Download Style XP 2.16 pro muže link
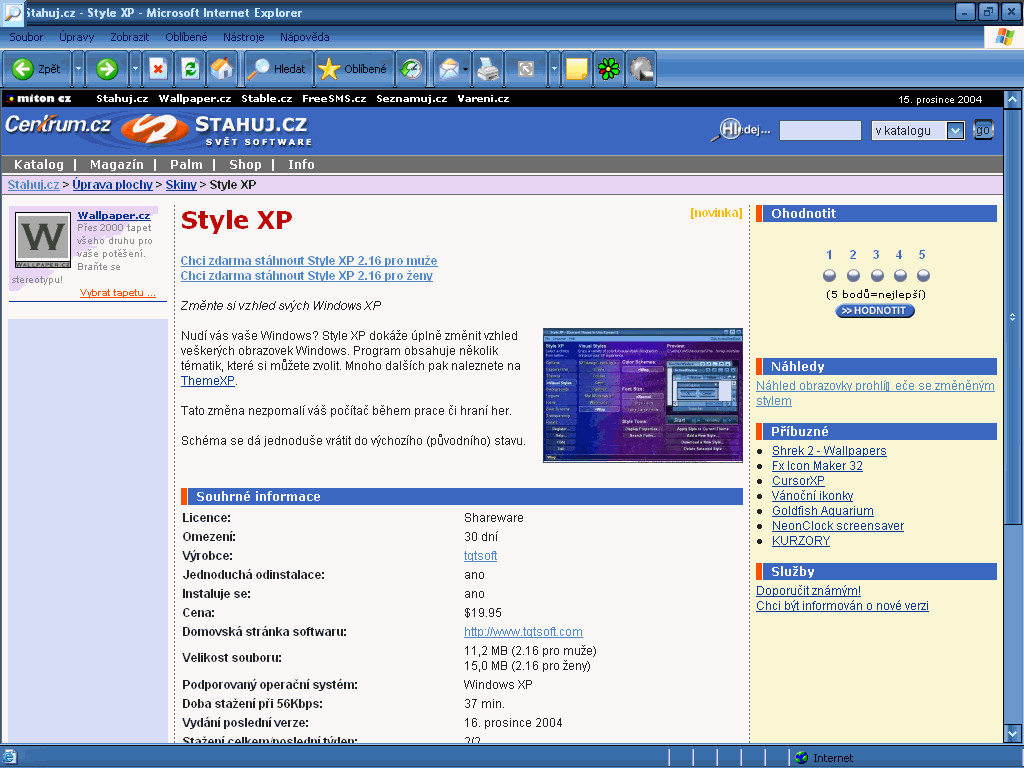1024x768 pixels. tap(309, 261)
